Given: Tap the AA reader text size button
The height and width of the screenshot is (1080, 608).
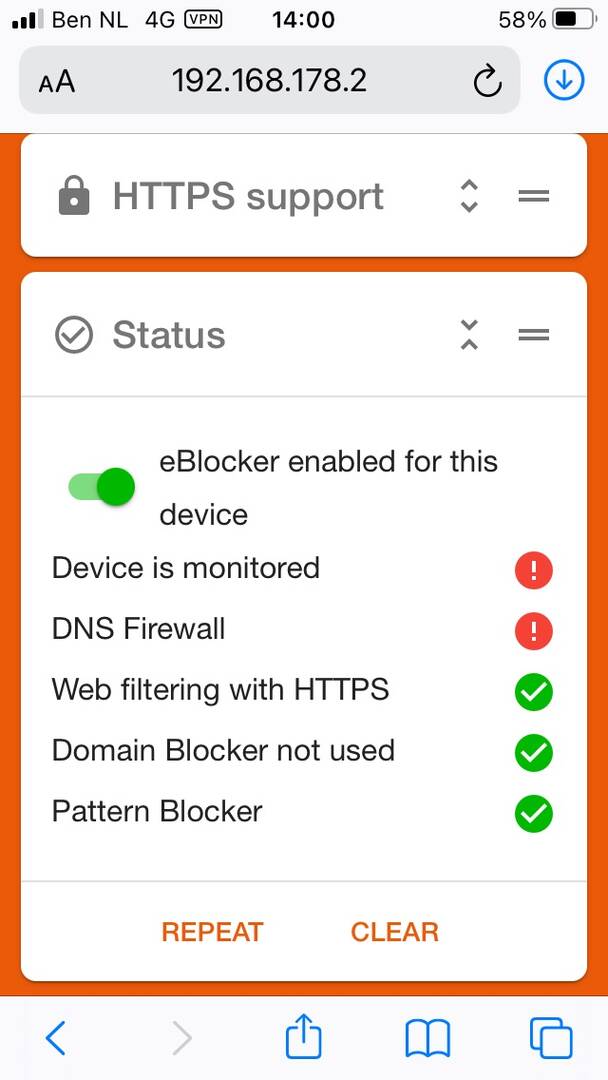Looking at the screenshot, I should pyautogui.click(x=56, y=83).
